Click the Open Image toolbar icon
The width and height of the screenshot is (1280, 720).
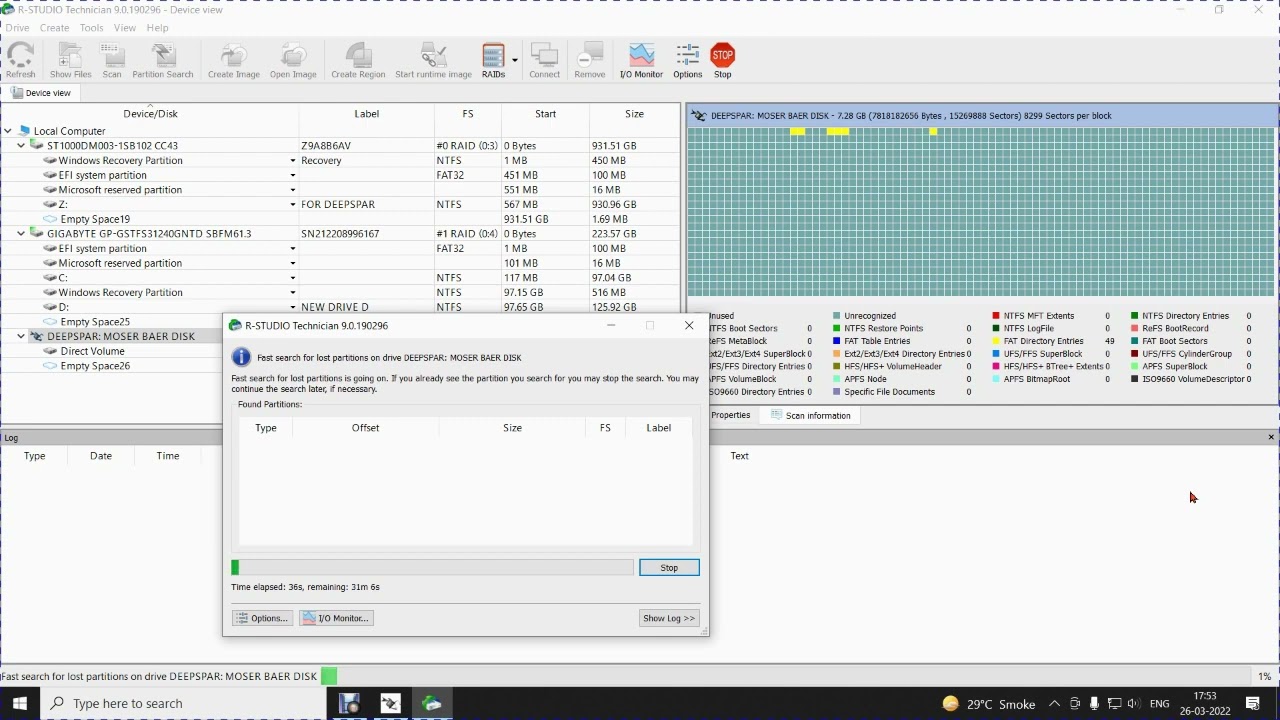[x=293, y=61]
